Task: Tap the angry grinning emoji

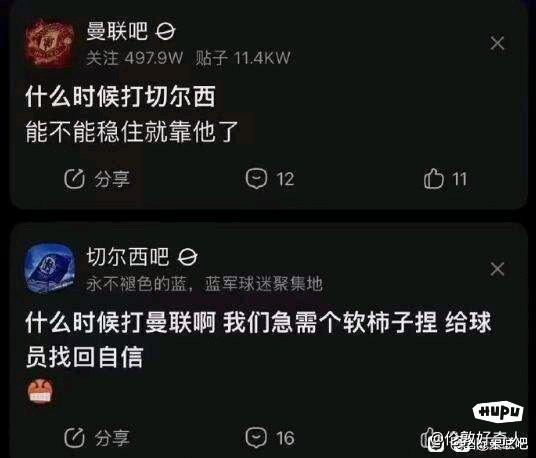Action: (x=40, y=391)
